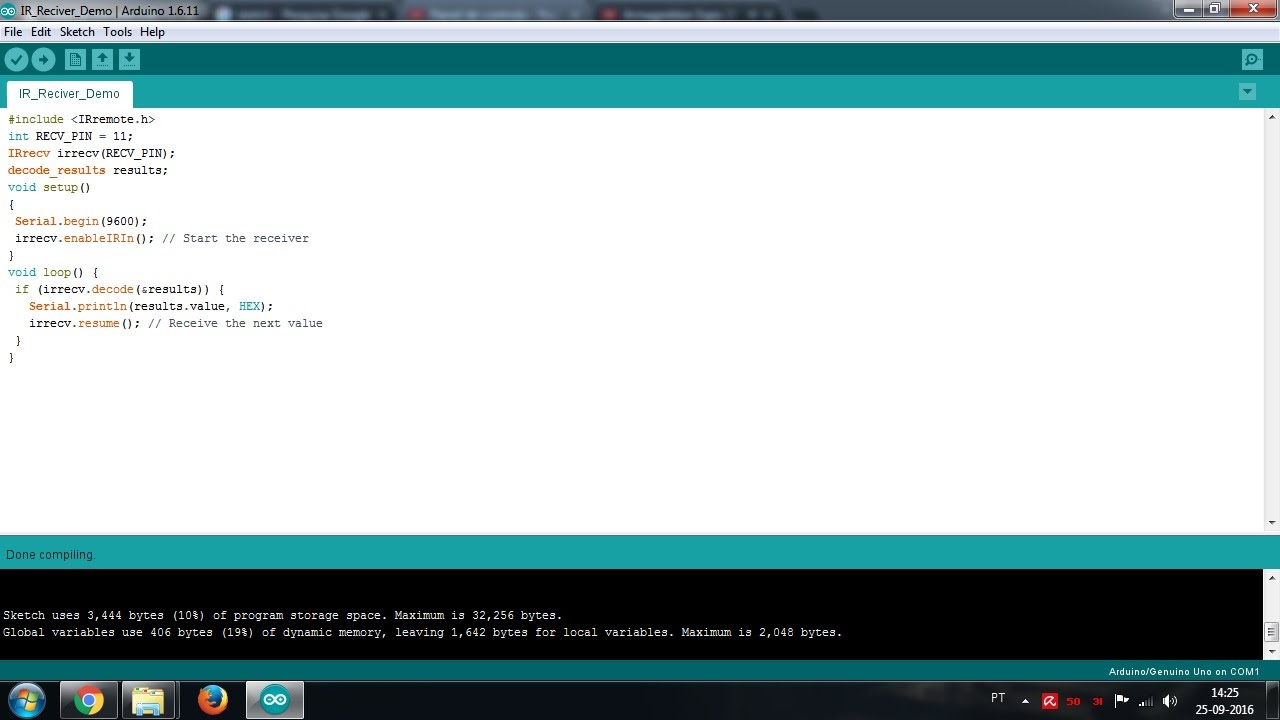1280x720 pixels.
Task: Click the 'Global variables use 406 bytes' line
Action: (x=423, y=632)
